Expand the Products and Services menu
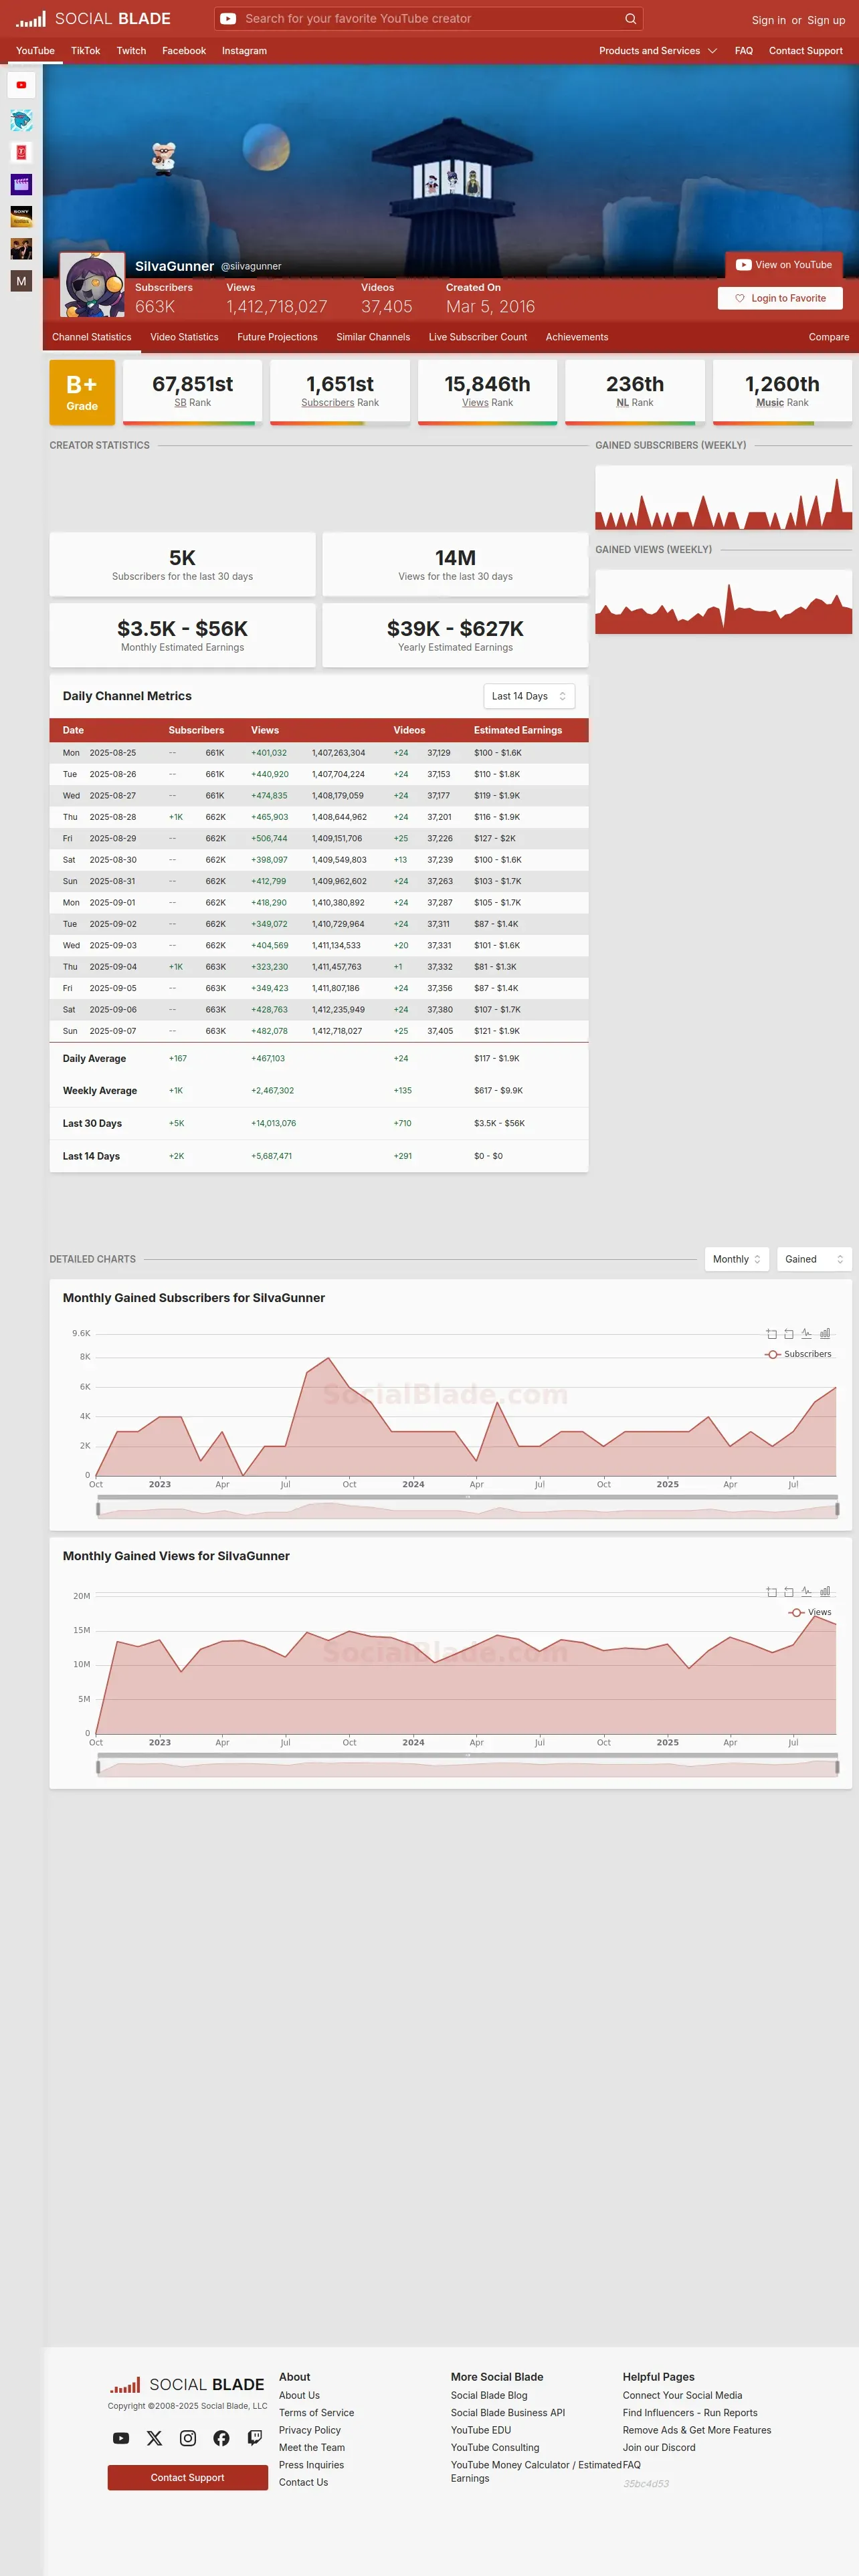Viewport: 859px width, 2576px height. pos(658,51)
